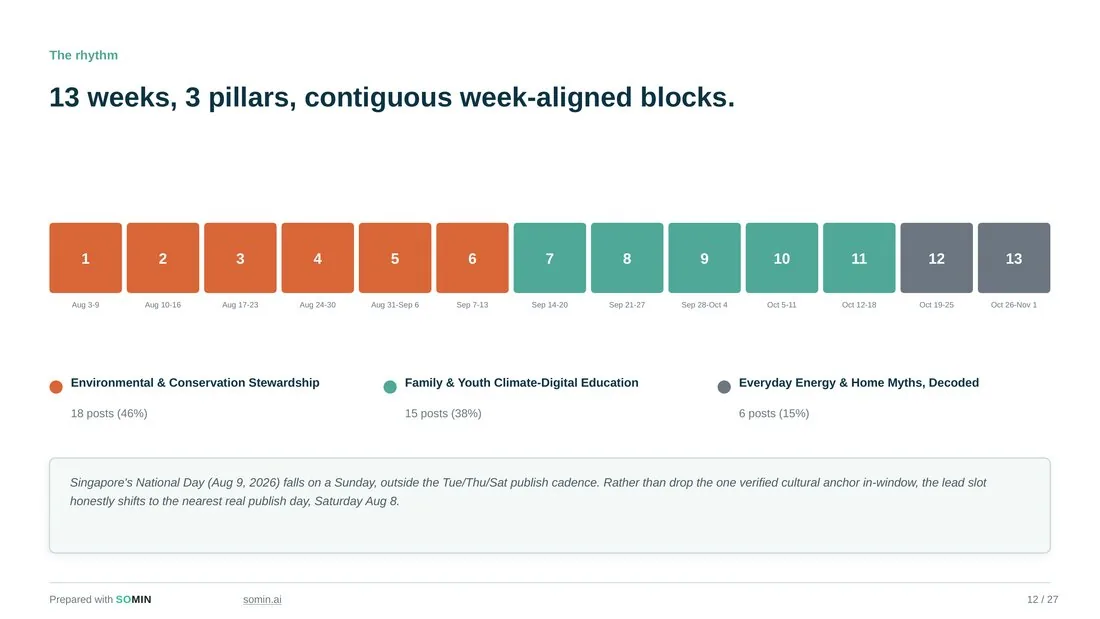Click week 9 block Sep 28-Oct 4

tap(704, 258)
